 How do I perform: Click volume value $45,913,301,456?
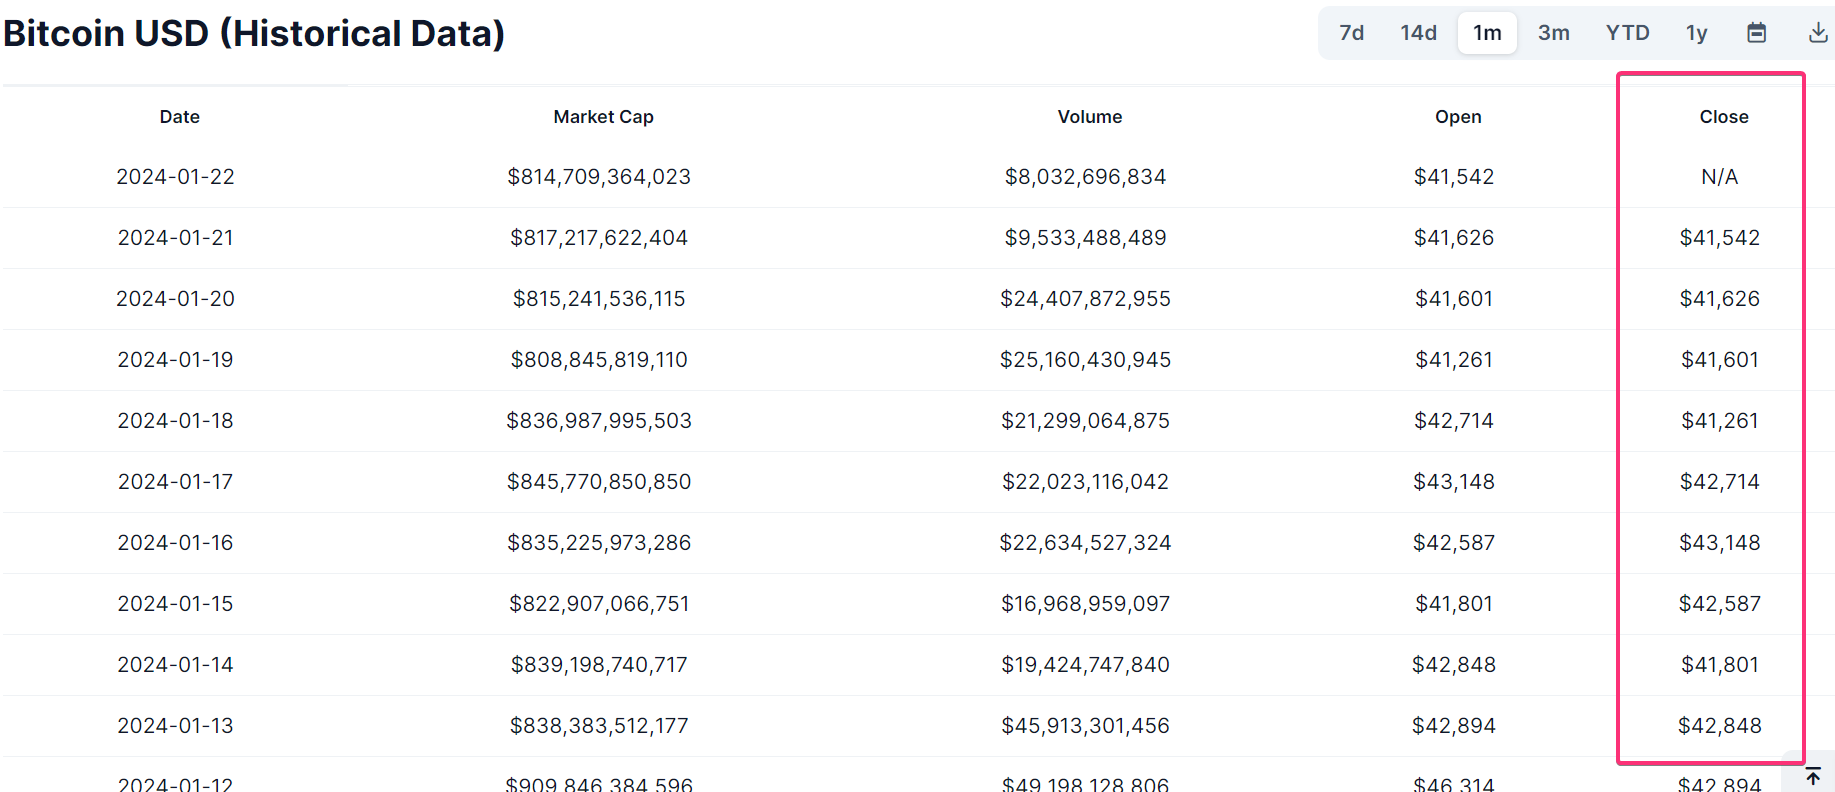coord(1086,726)
